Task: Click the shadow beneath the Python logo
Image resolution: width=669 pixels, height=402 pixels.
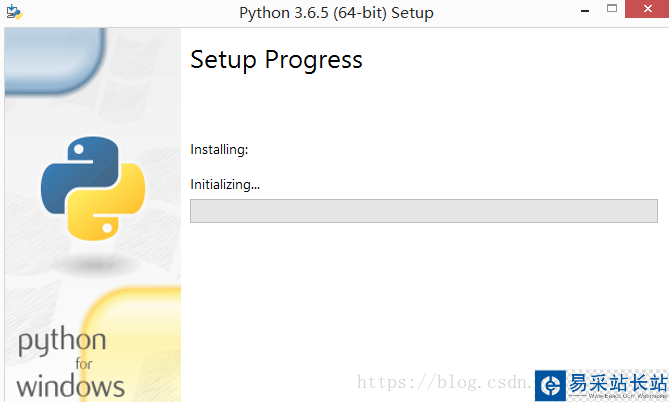Action: [93, 262]
